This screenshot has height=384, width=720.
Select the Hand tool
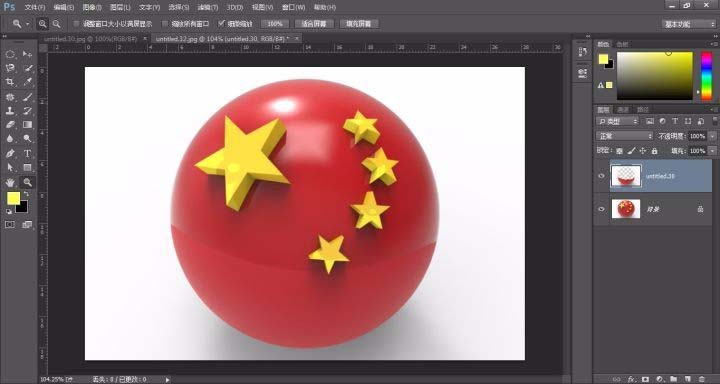click(10, 182)
